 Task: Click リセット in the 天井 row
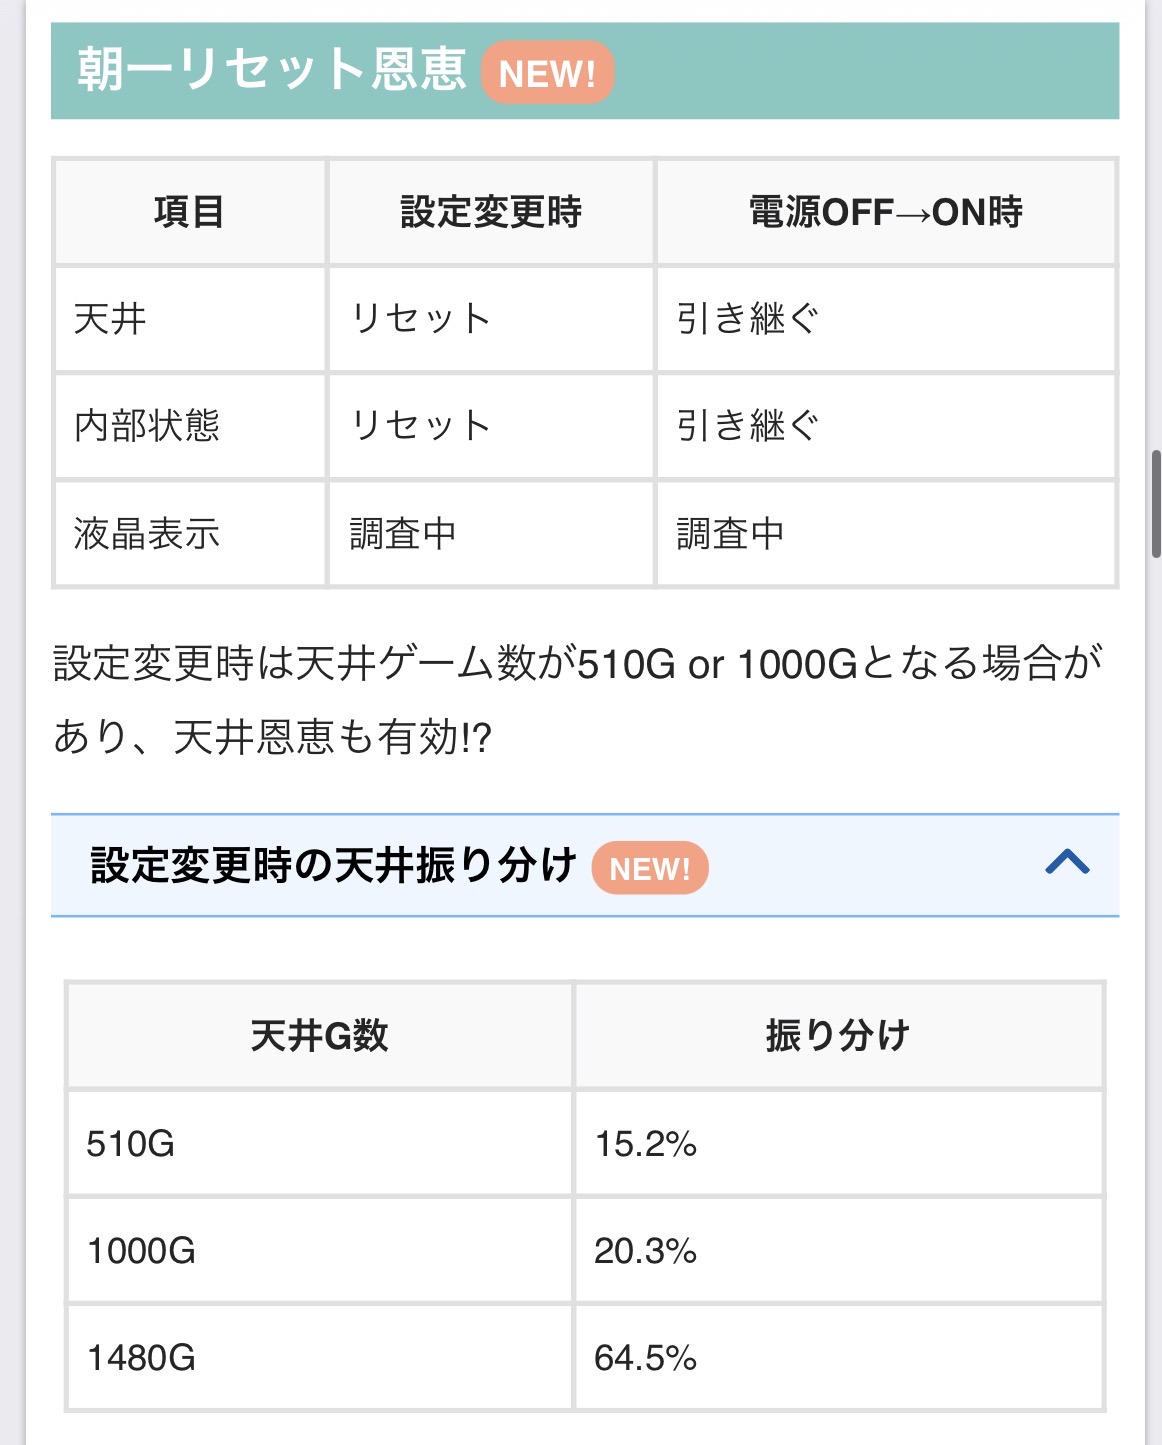(420, 319)
